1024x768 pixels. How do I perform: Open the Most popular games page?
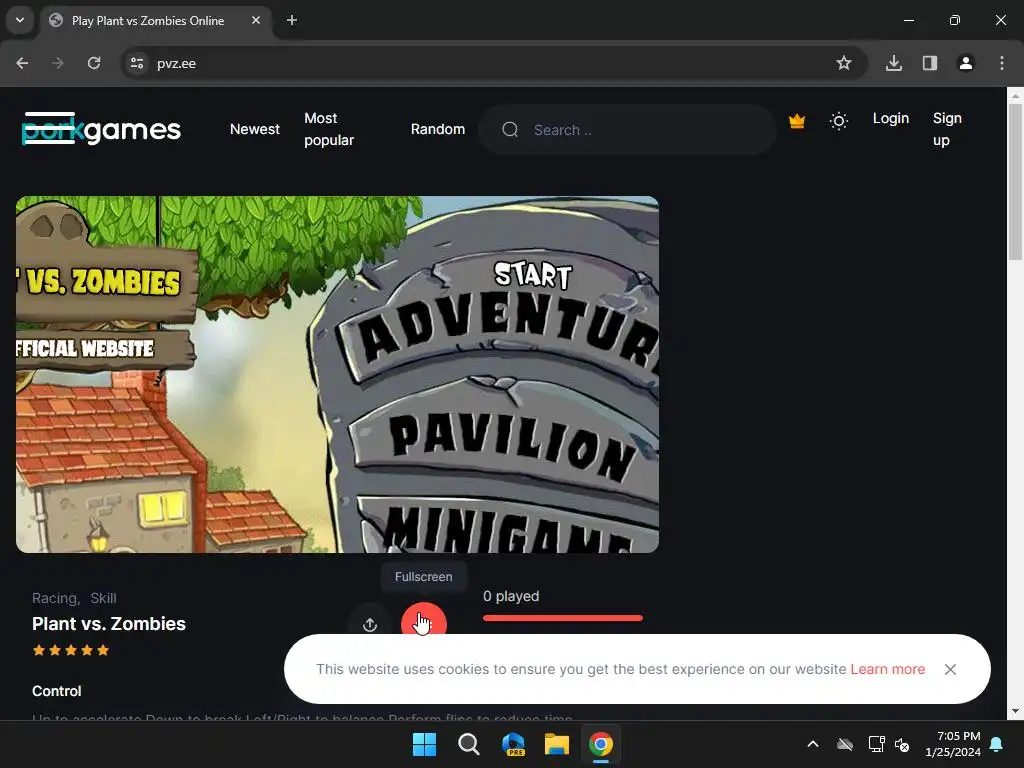(329, 129)
